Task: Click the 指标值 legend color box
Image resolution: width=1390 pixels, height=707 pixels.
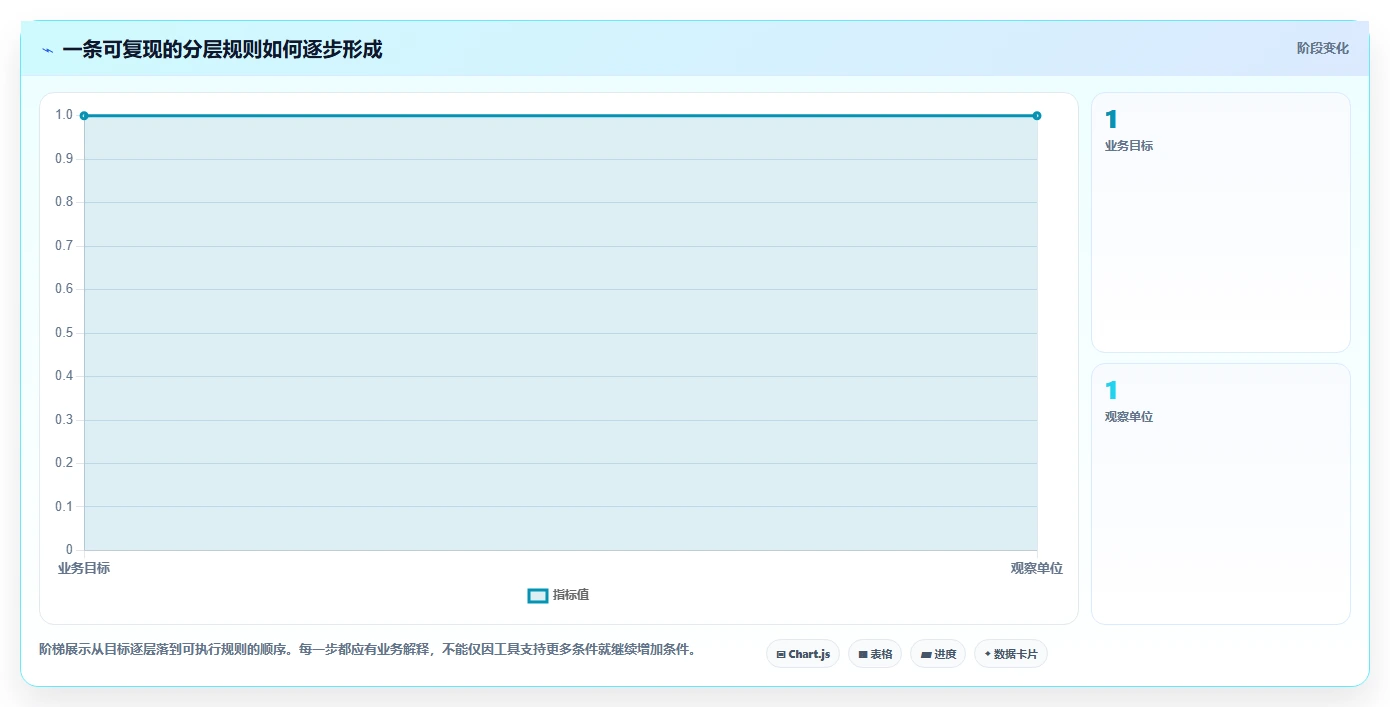Action: (538, 596)
